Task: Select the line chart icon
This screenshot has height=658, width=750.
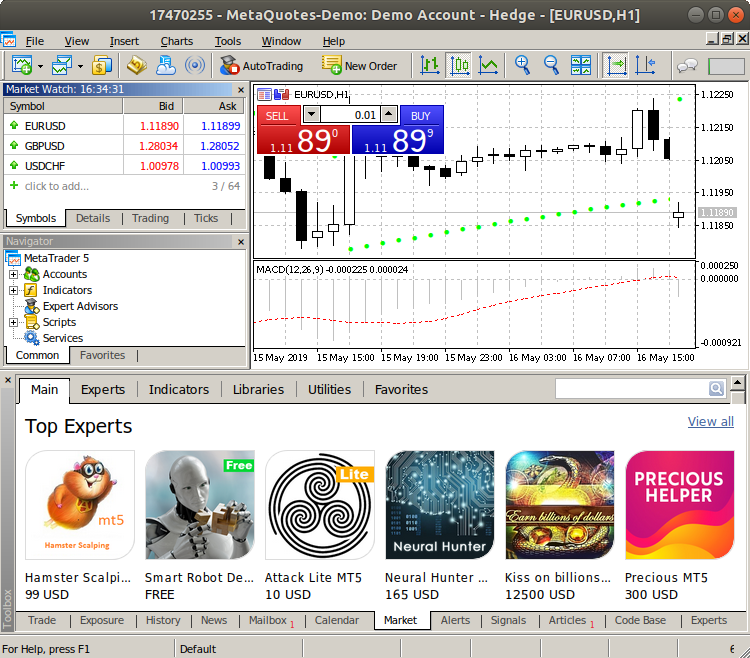Action: (x=489, y=66)
